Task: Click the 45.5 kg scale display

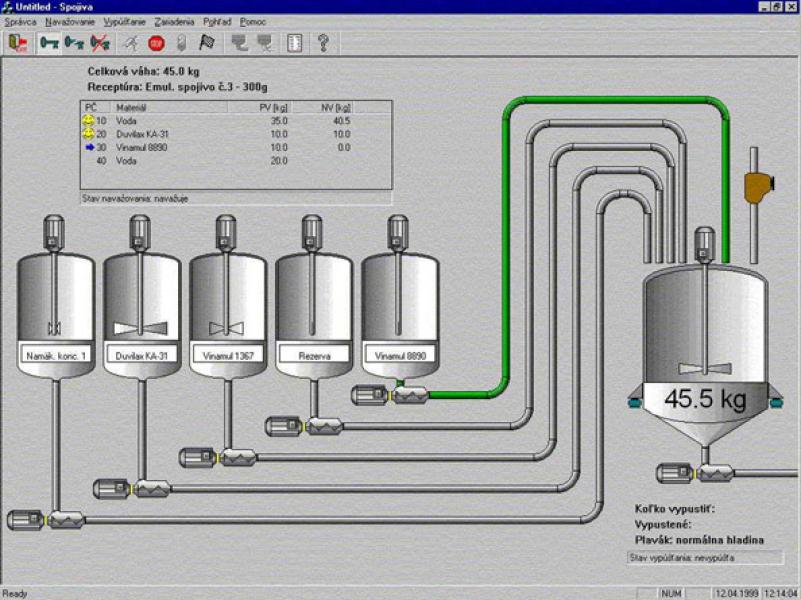Action: 705,399
